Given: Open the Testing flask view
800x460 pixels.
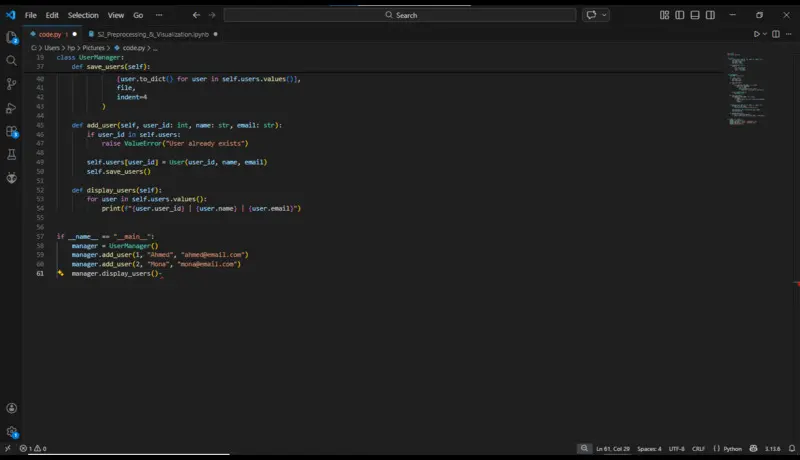Looking at the screenshot, I should click(11, 155).
